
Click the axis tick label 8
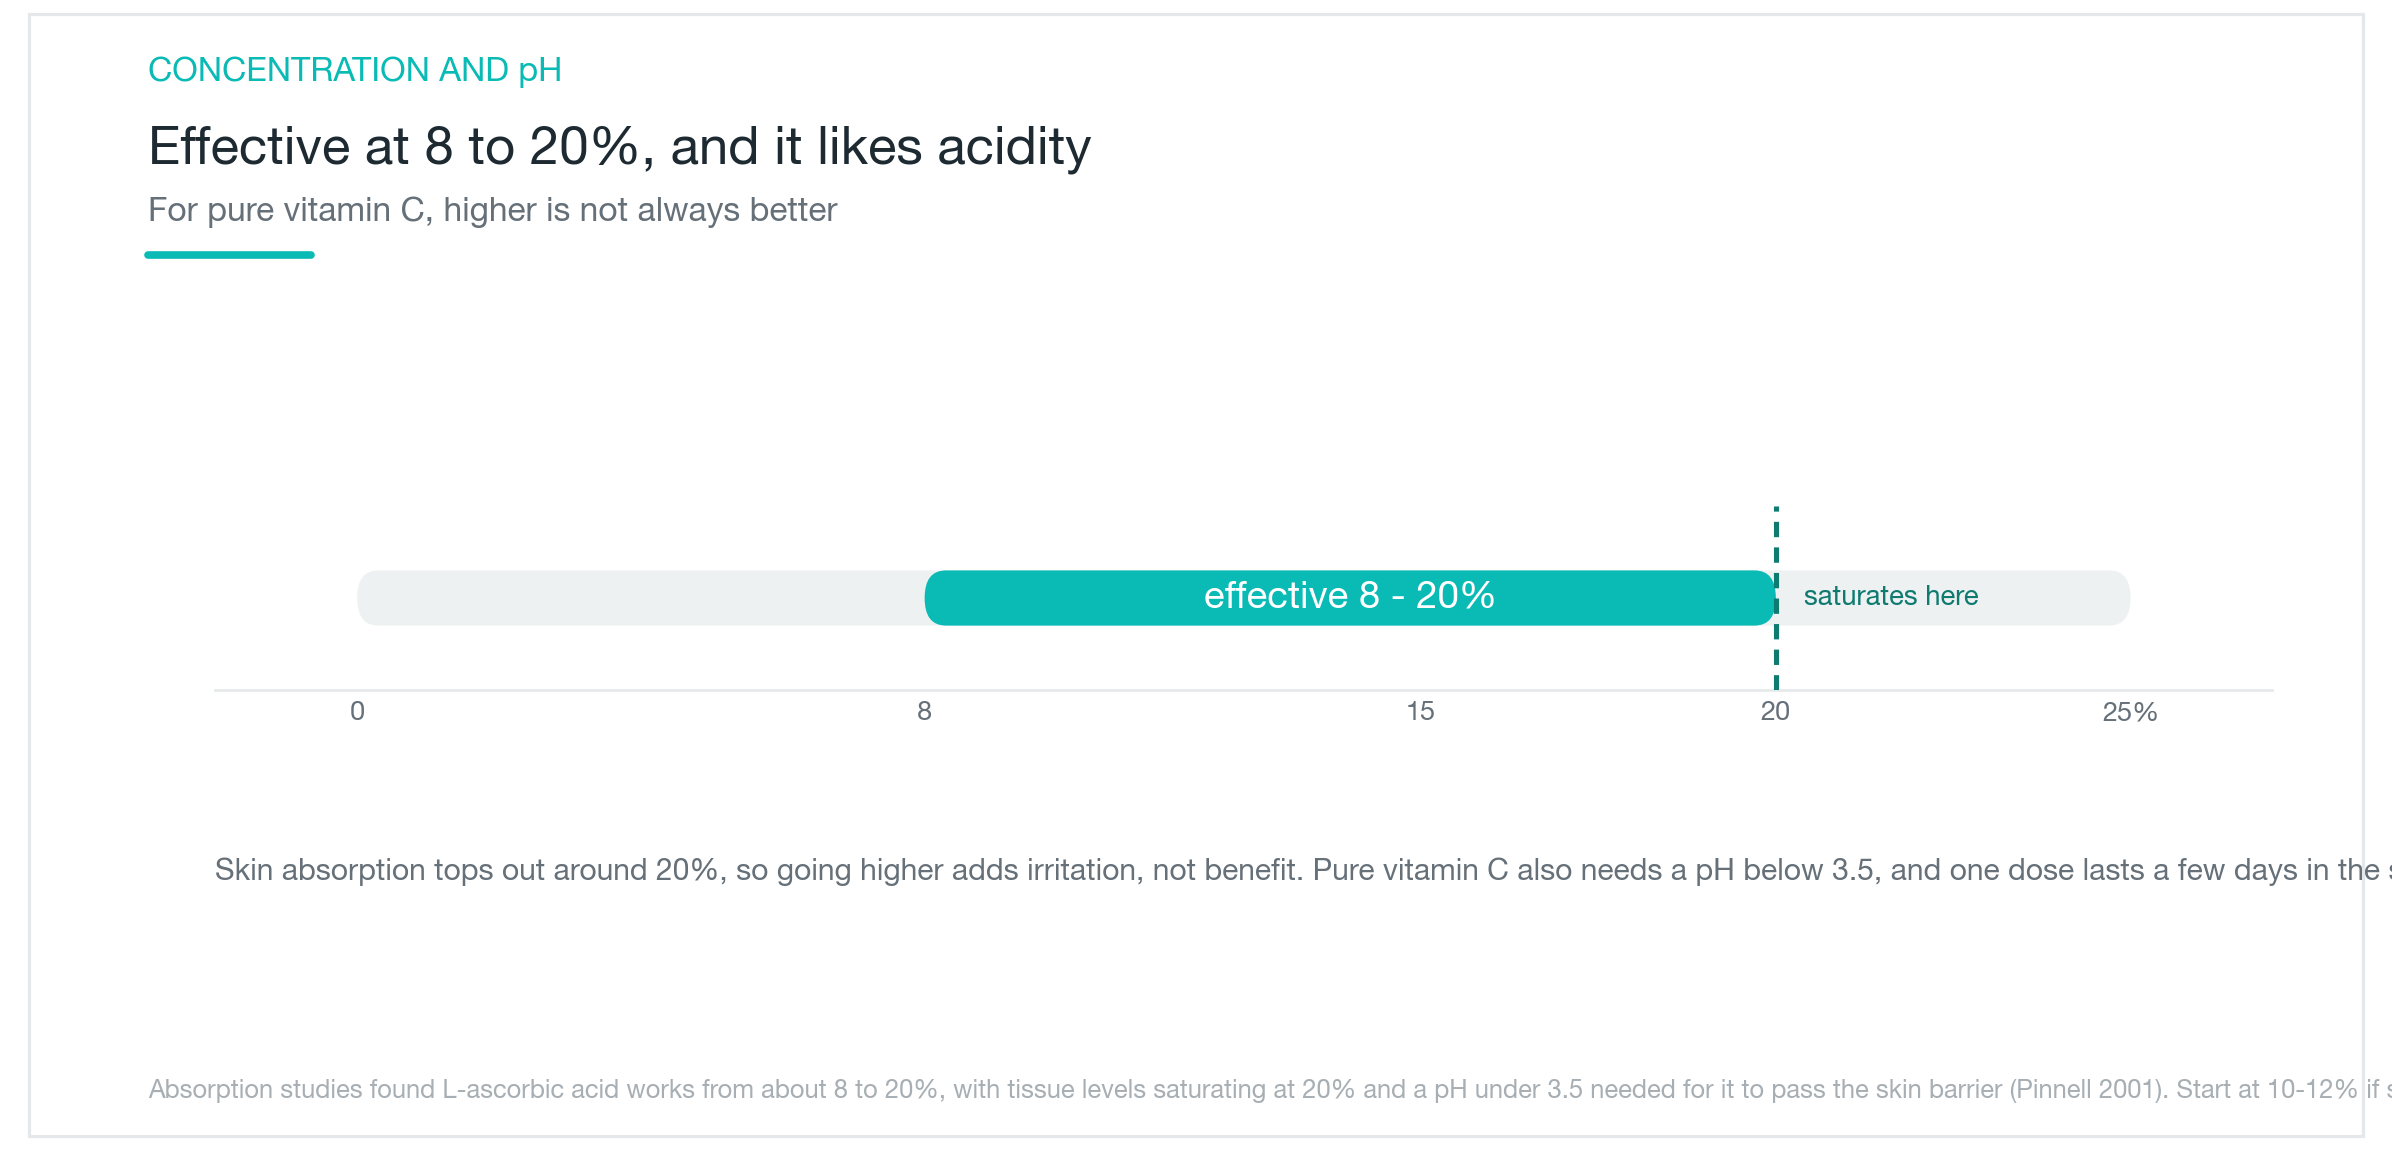924,712
